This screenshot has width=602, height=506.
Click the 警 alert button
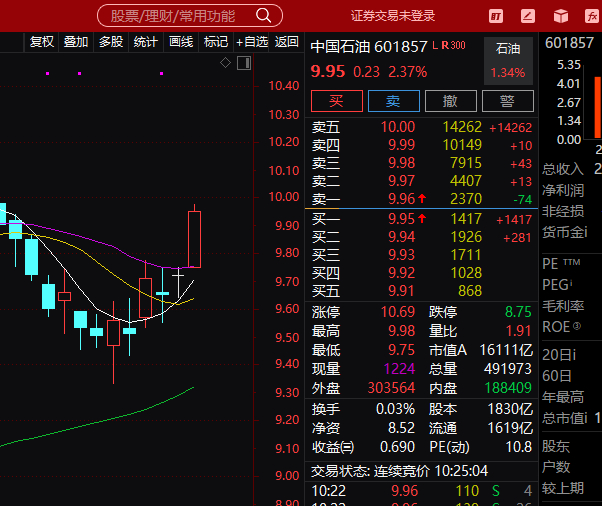[x=508, y=101]
